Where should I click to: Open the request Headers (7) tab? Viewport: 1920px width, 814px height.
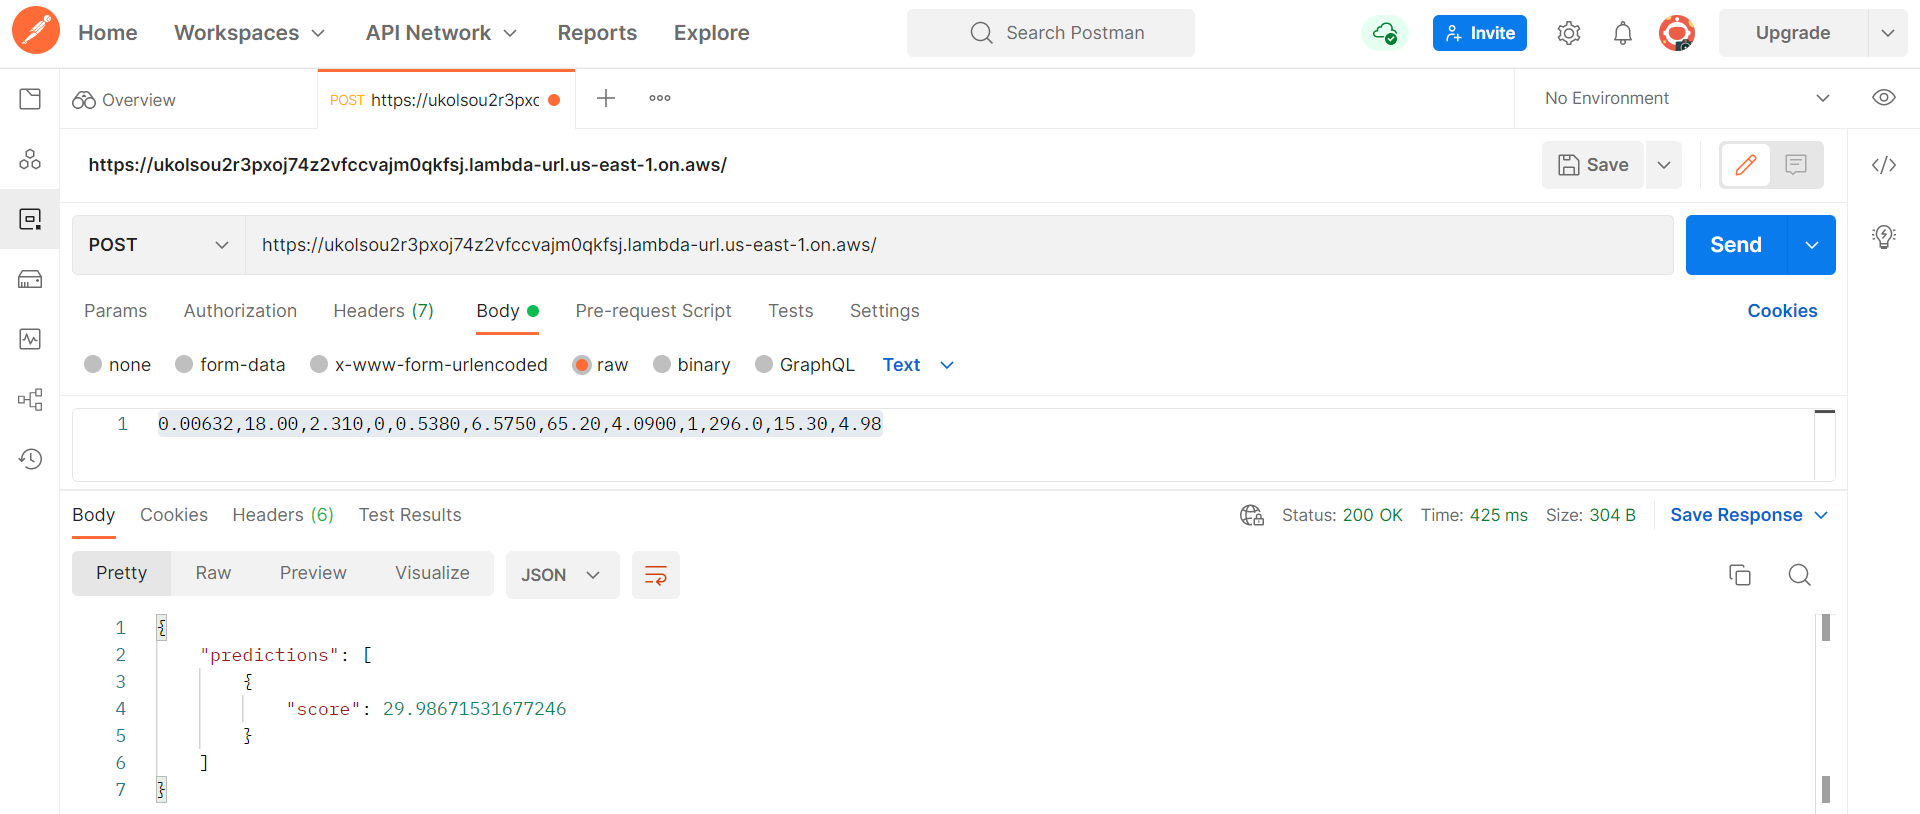383,311
